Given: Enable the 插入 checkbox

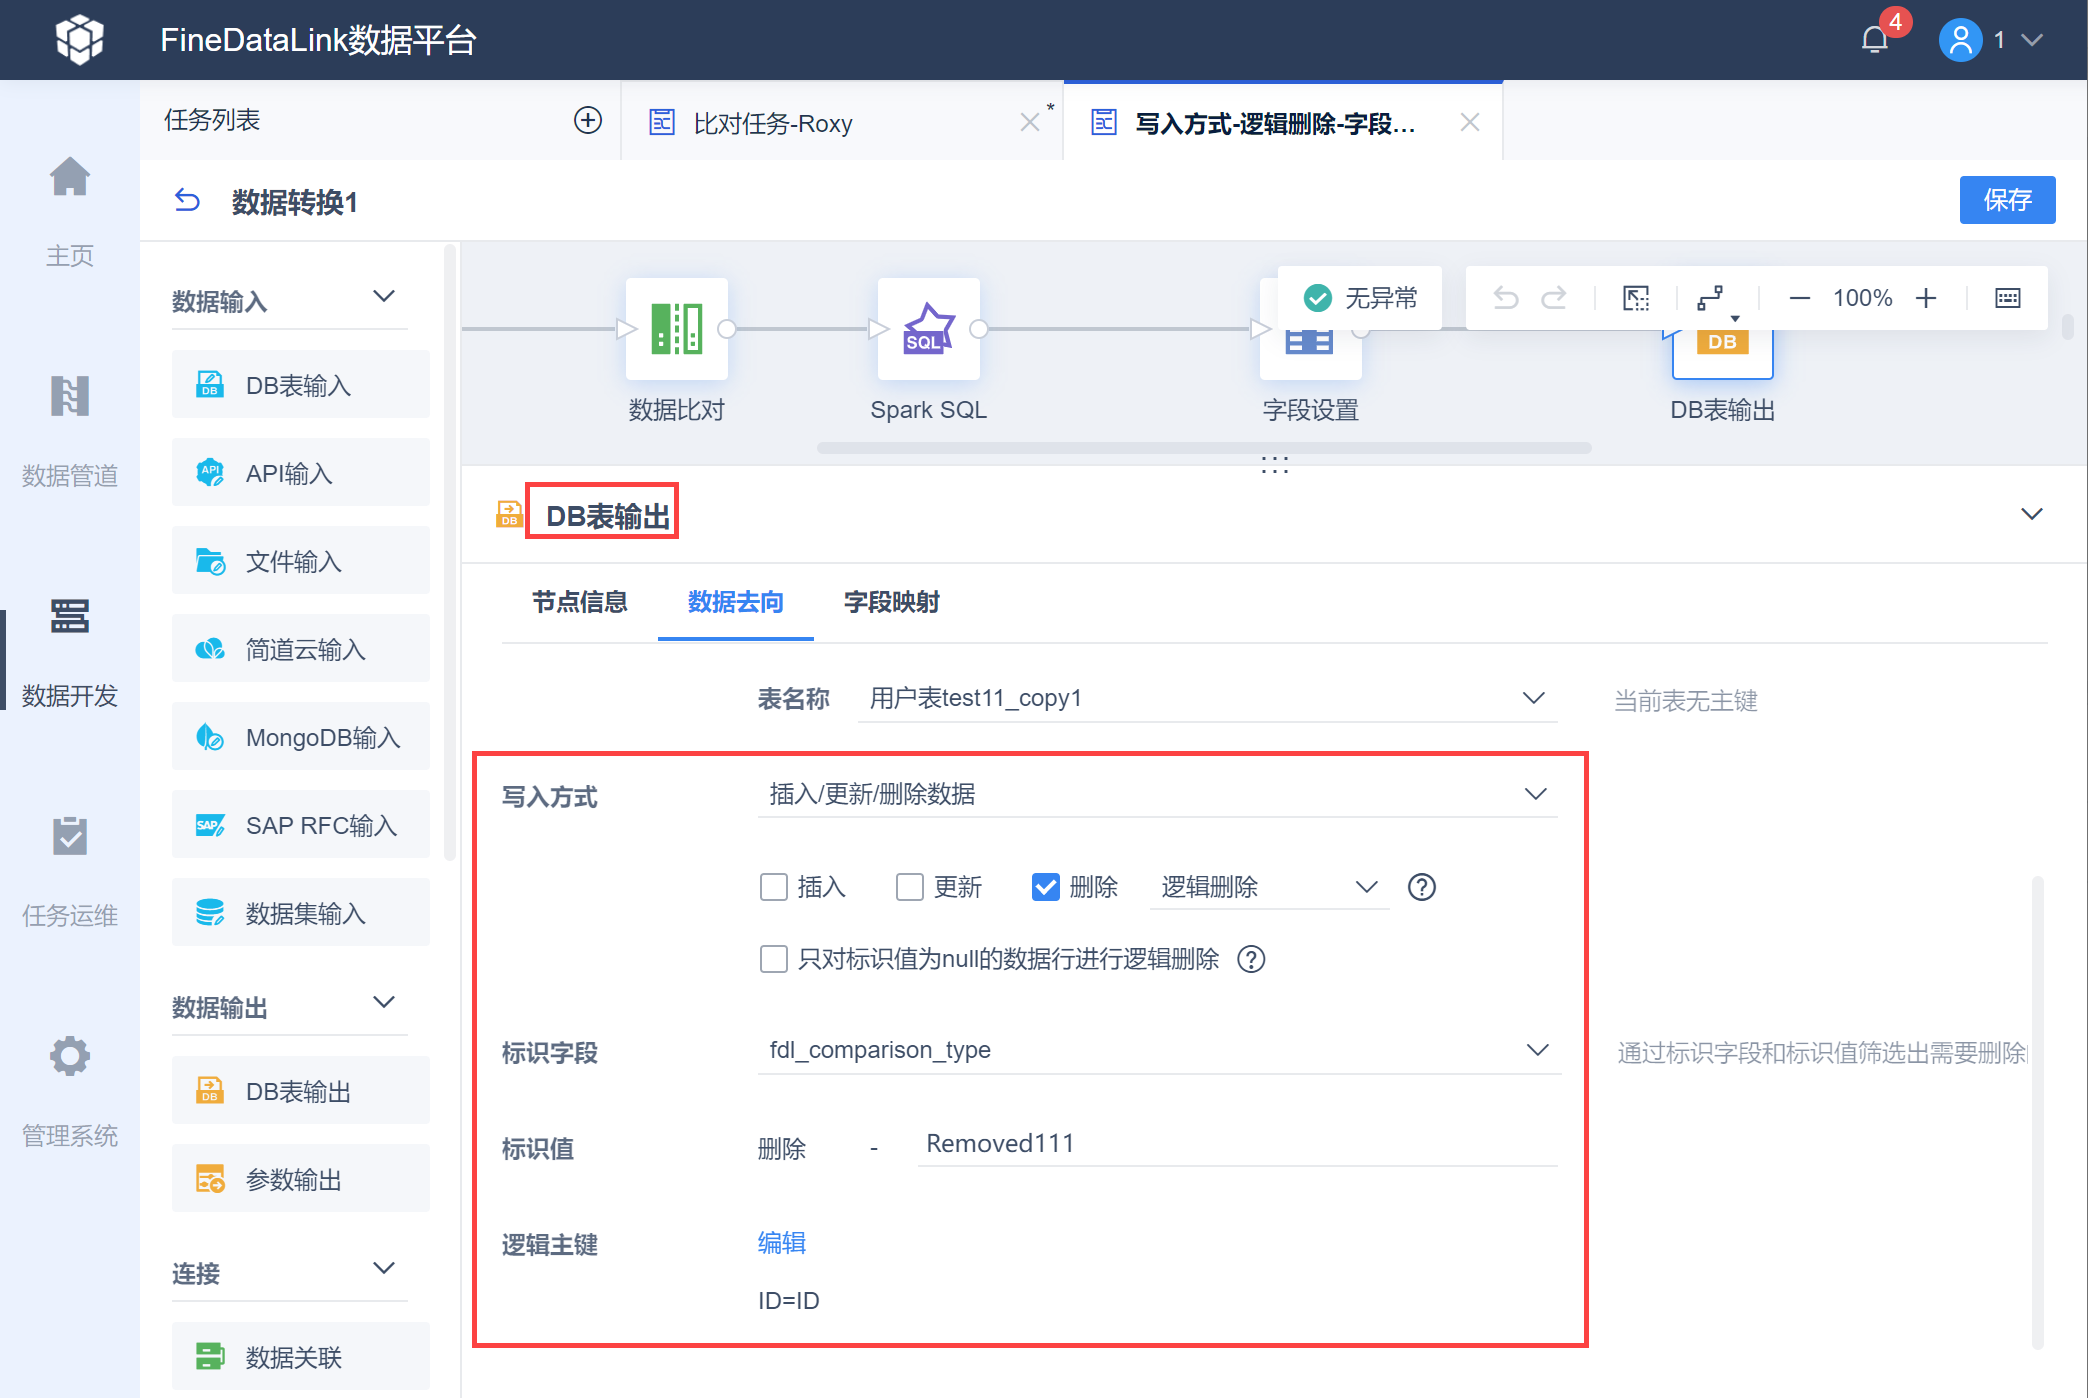Looking at the screenshot, I should click(x=773, y=887).
